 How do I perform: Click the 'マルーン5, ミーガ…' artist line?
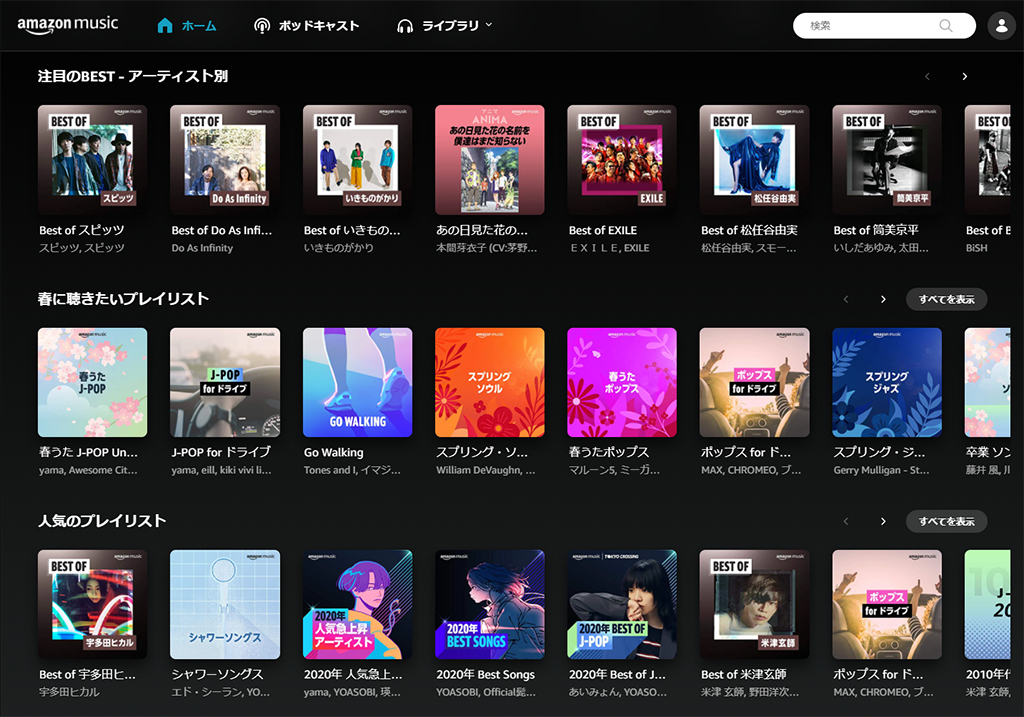615,470
